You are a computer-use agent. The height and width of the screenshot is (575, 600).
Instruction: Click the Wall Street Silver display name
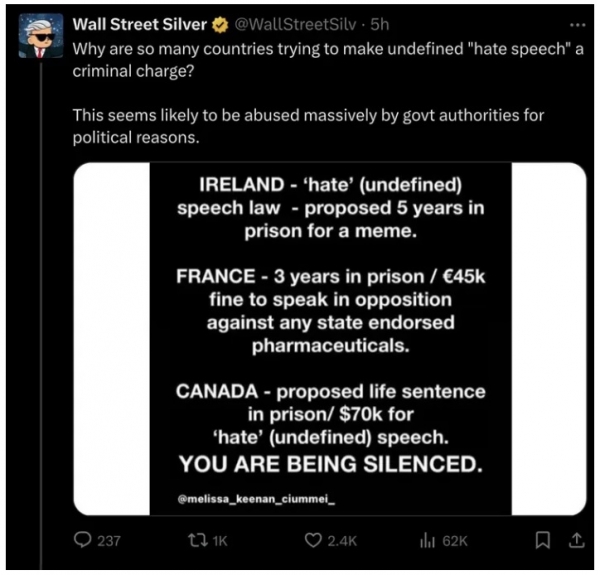140,24
